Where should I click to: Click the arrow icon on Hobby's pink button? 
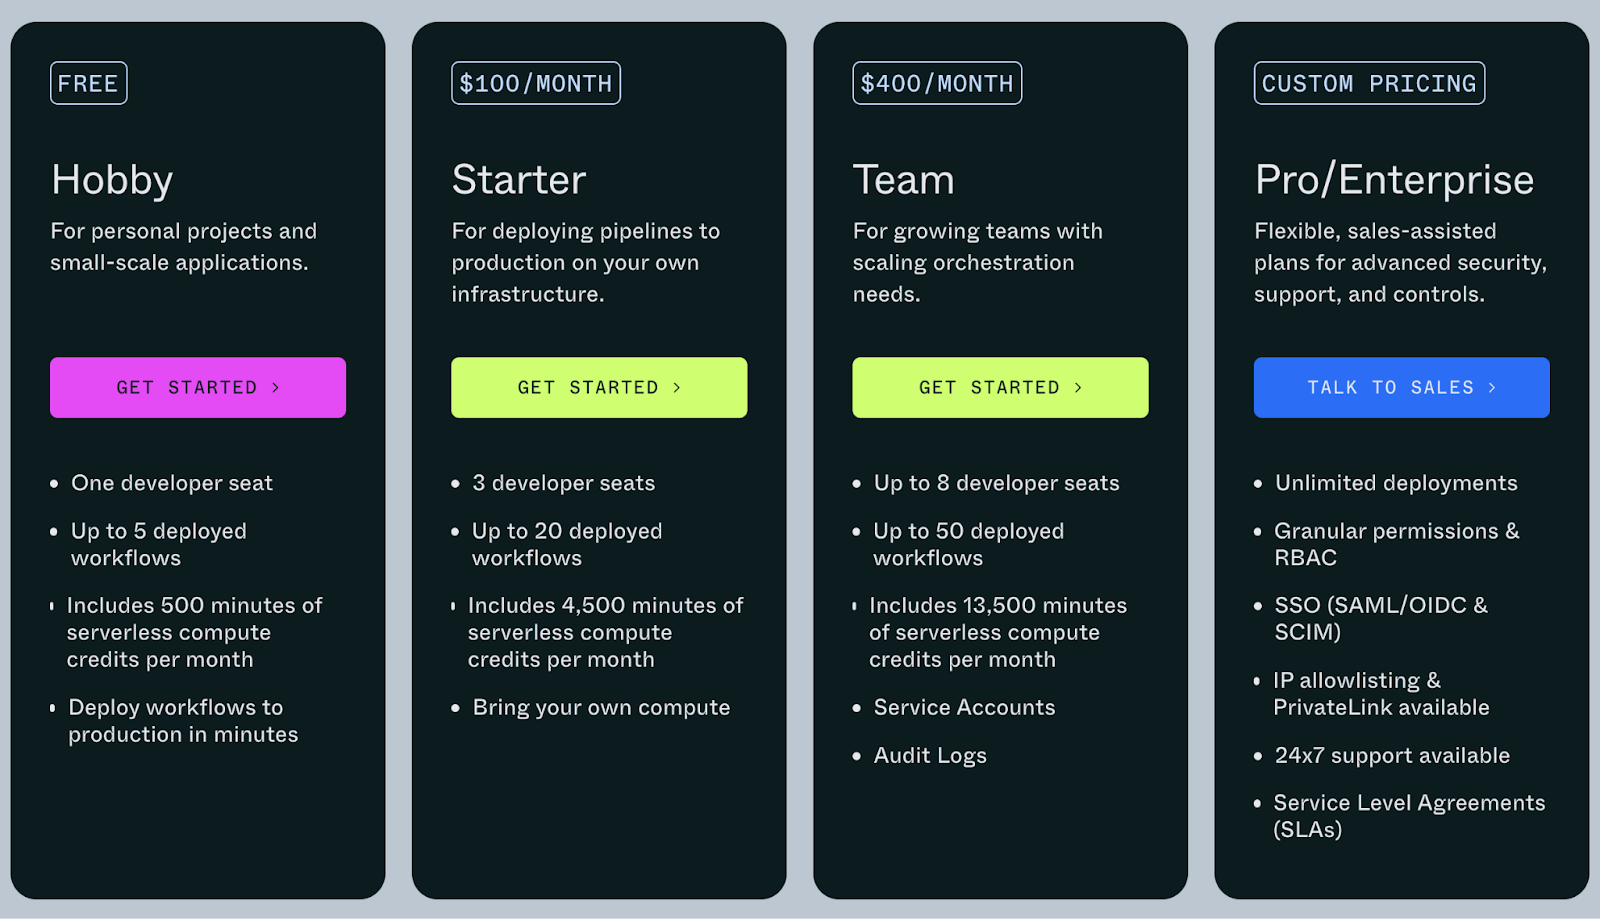(276, 388)
